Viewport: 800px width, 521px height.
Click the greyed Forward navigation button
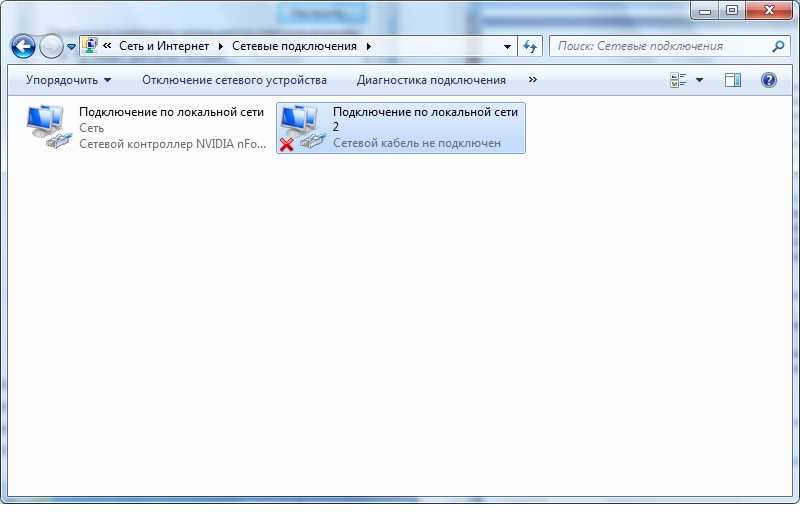click(51, 46)
